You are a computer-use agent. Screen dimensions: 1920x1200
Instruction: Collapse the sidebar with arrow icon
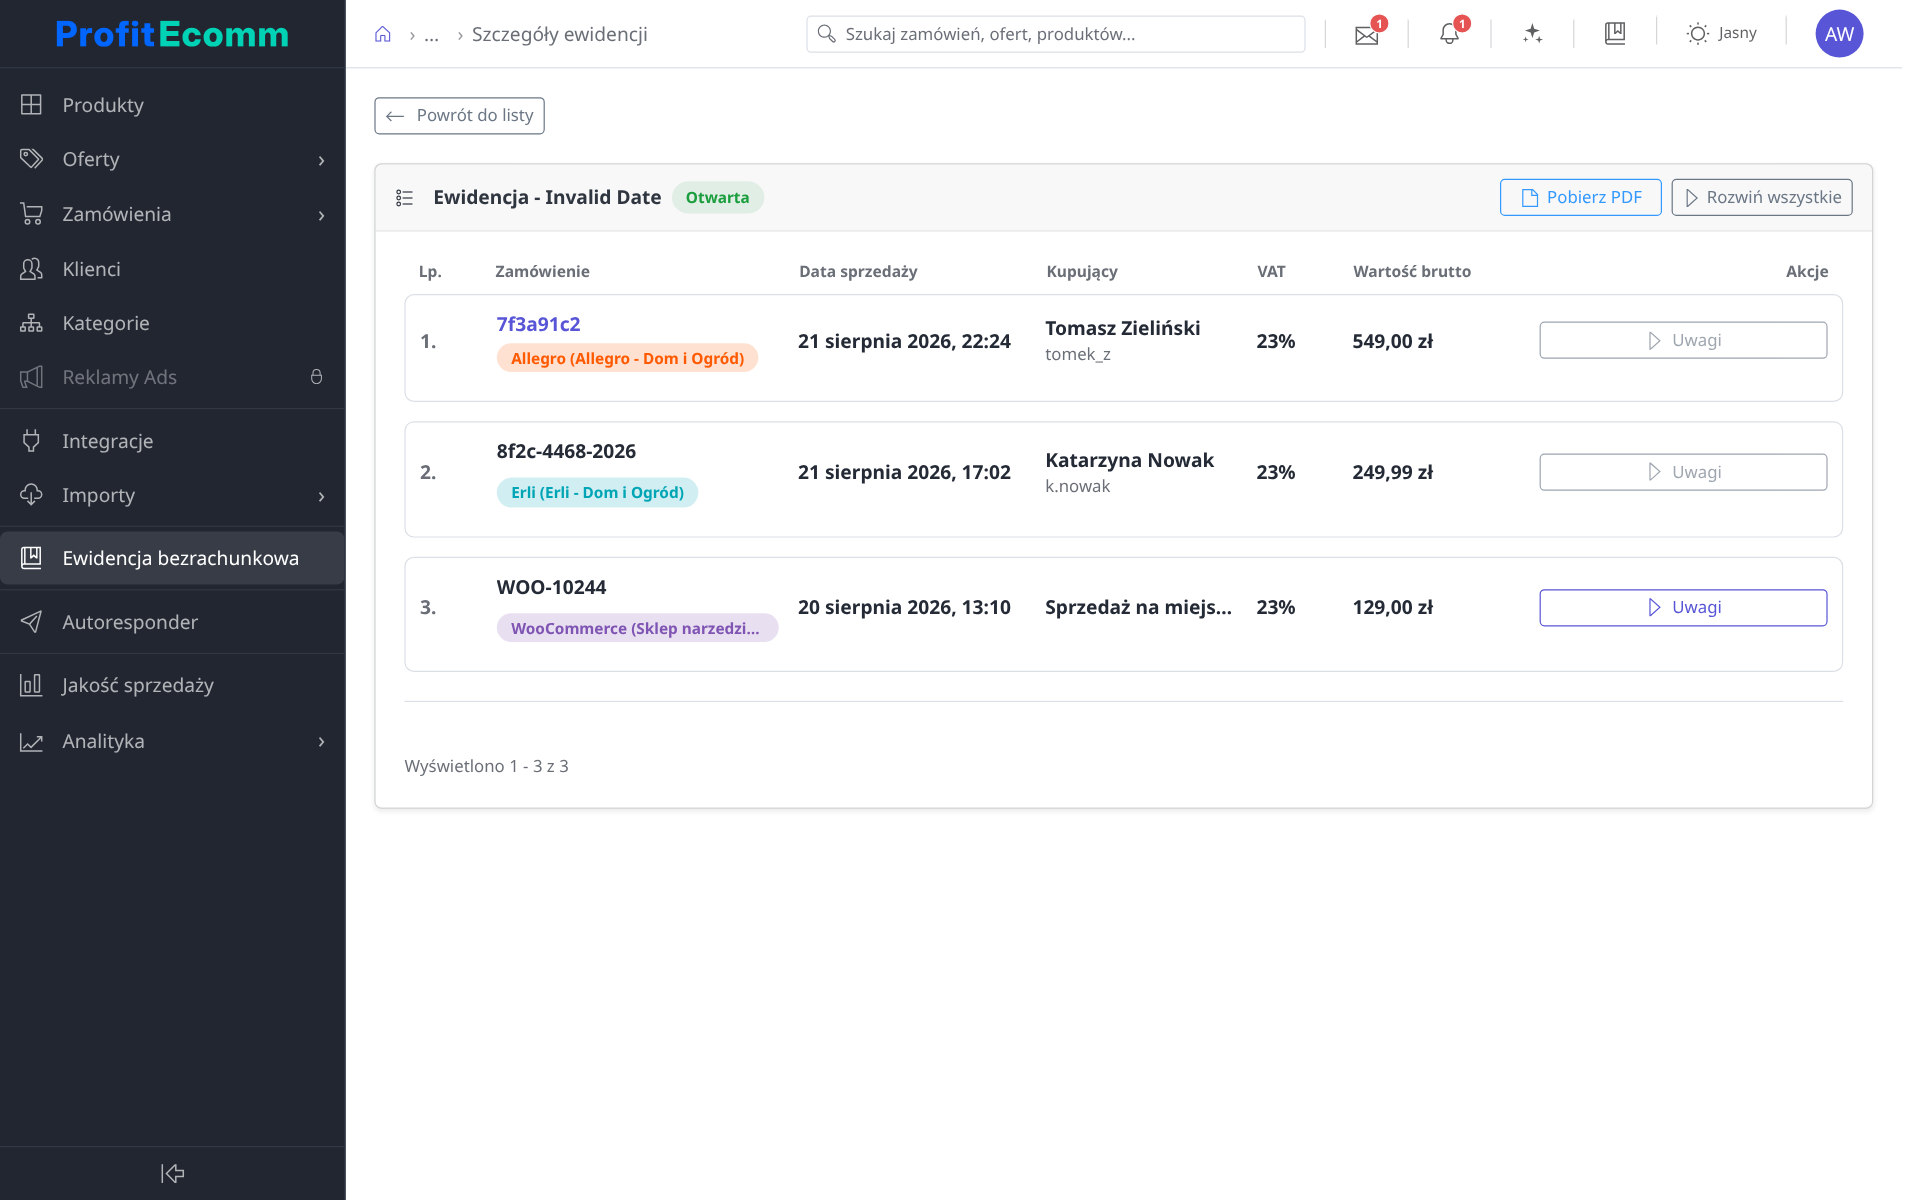click(x=172, y=1173)
